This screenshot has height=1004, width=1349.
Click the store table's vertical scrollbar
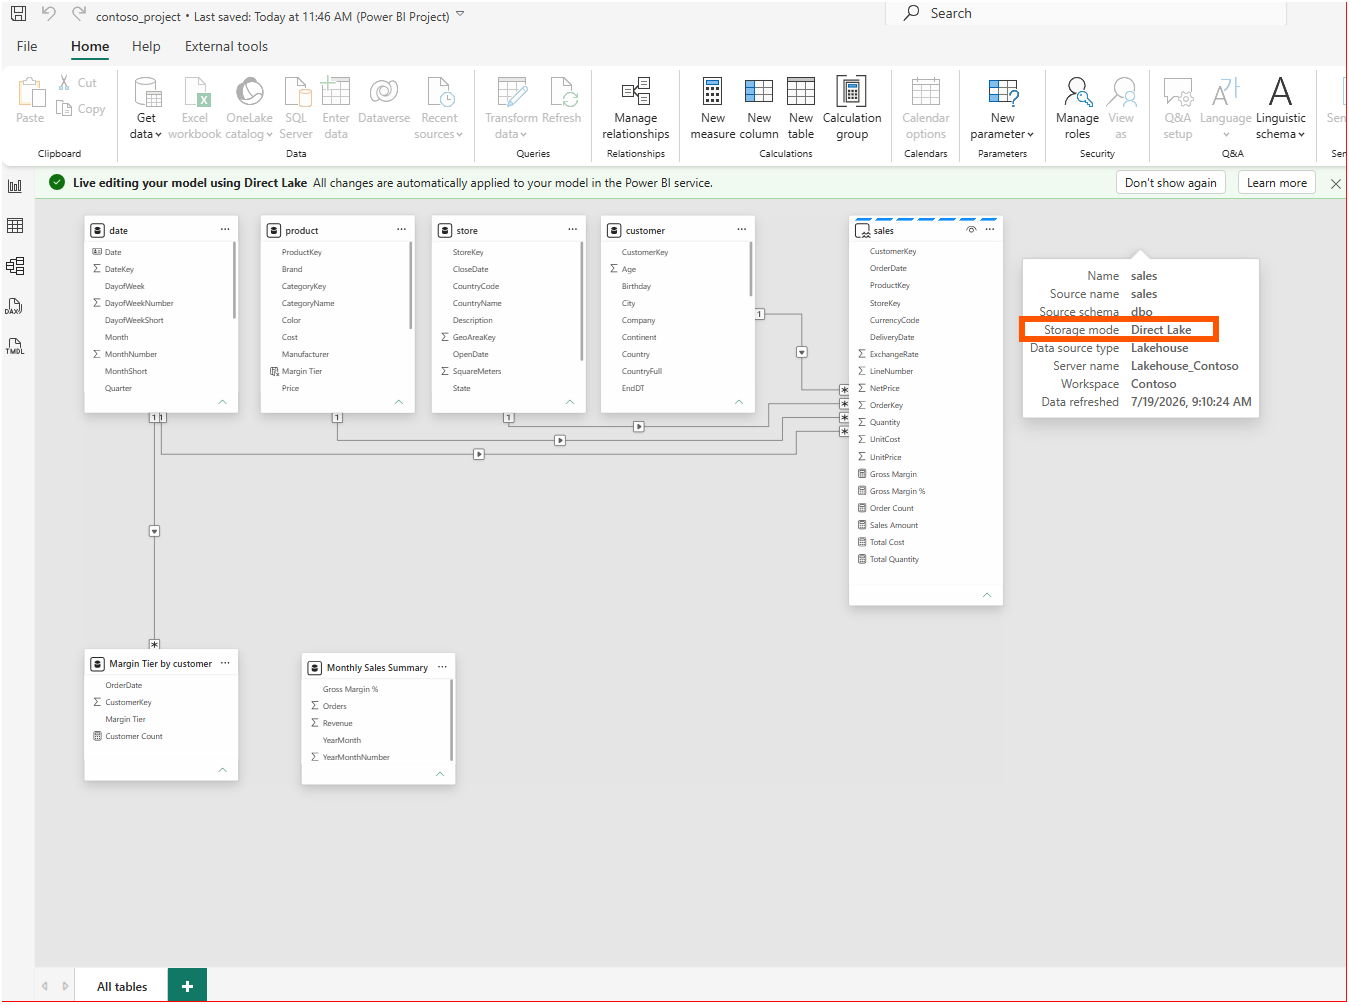coord(581,301)
